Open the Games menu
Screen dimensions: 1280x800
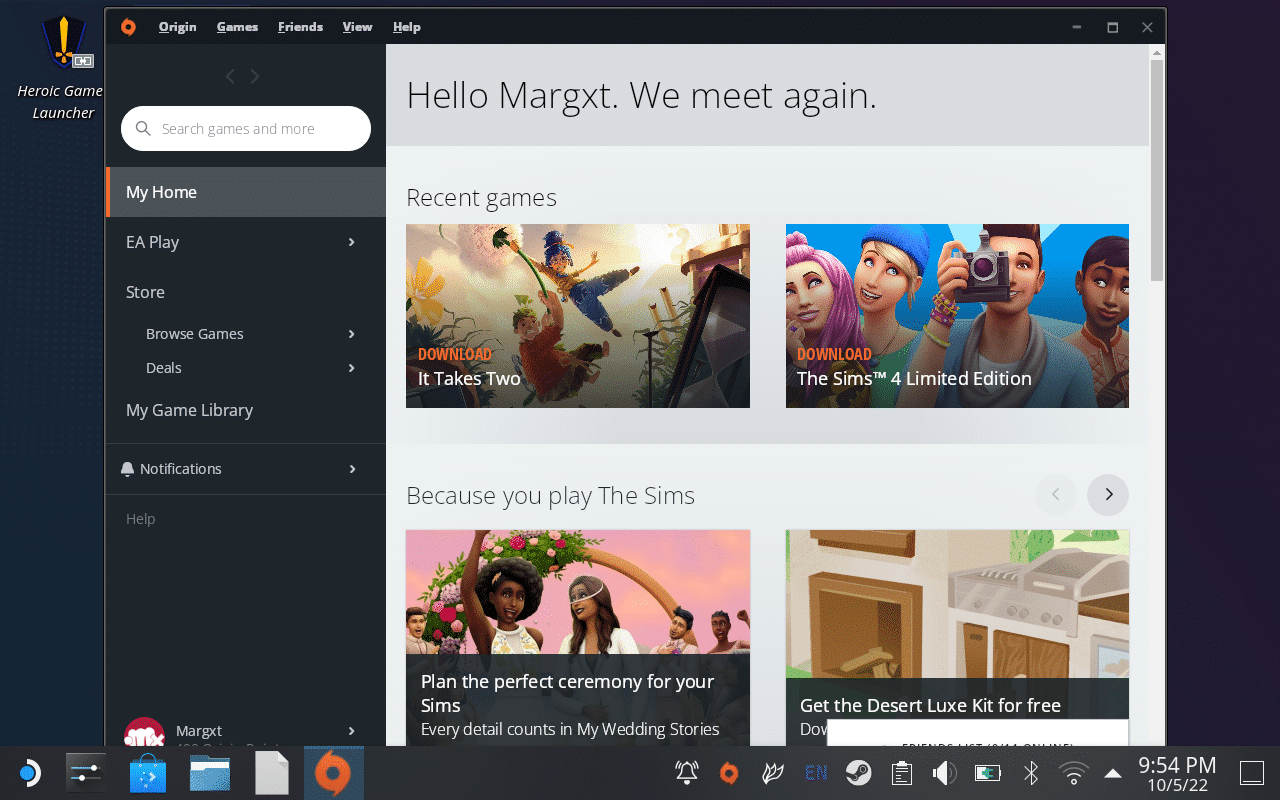(237, 27)
